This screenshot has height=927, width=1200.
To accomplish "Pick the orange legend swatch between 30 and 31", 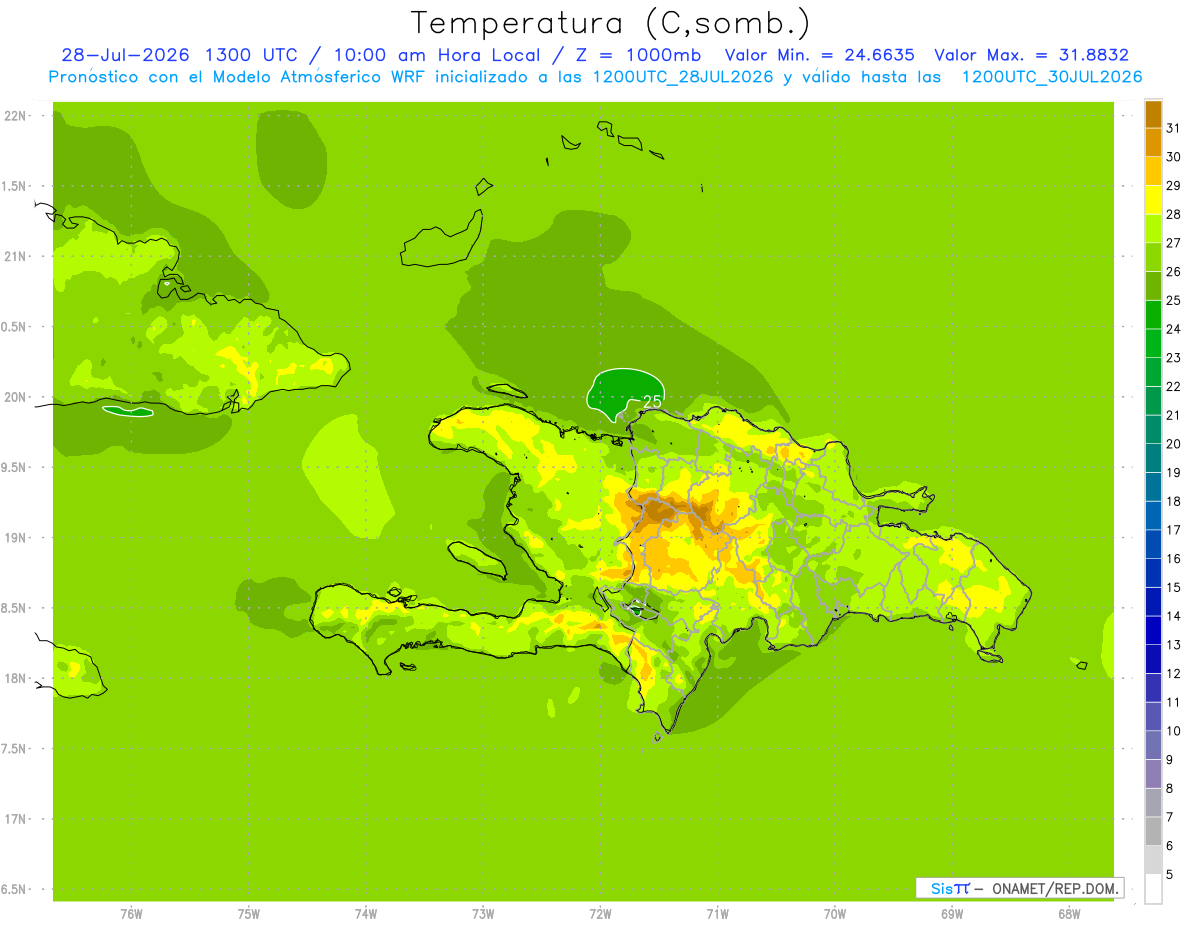I will pyautogui.click(x=1153, y=141).
